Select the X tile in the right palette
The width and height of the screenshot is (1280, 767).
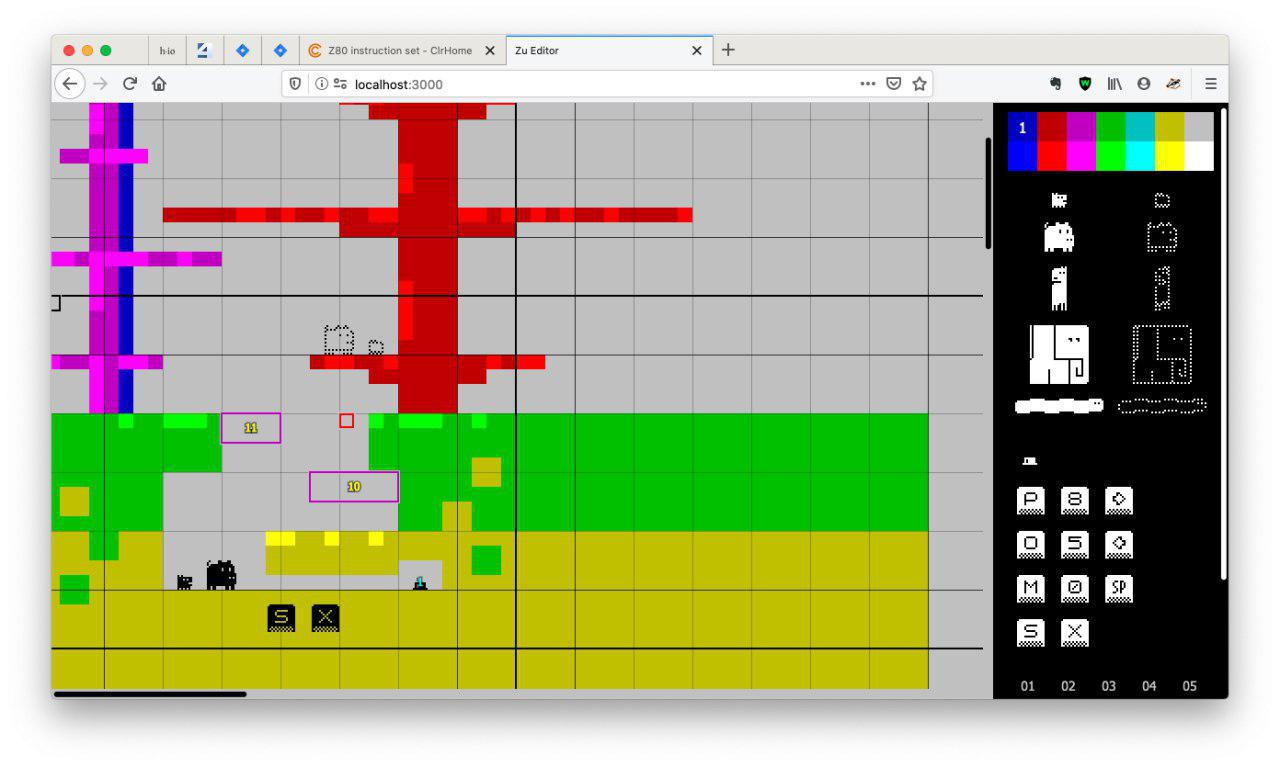[1074, 633]
